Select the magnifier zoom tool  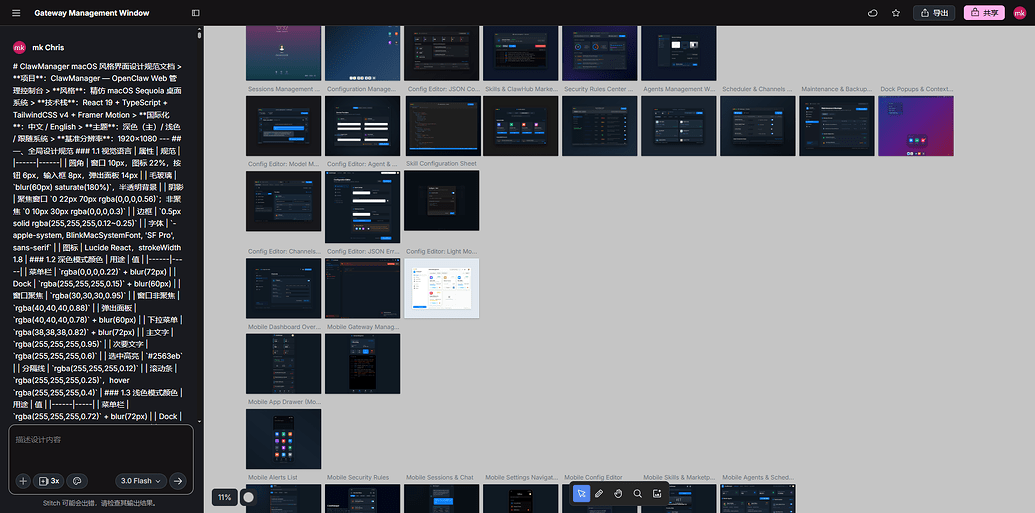[x=638, y=493]
